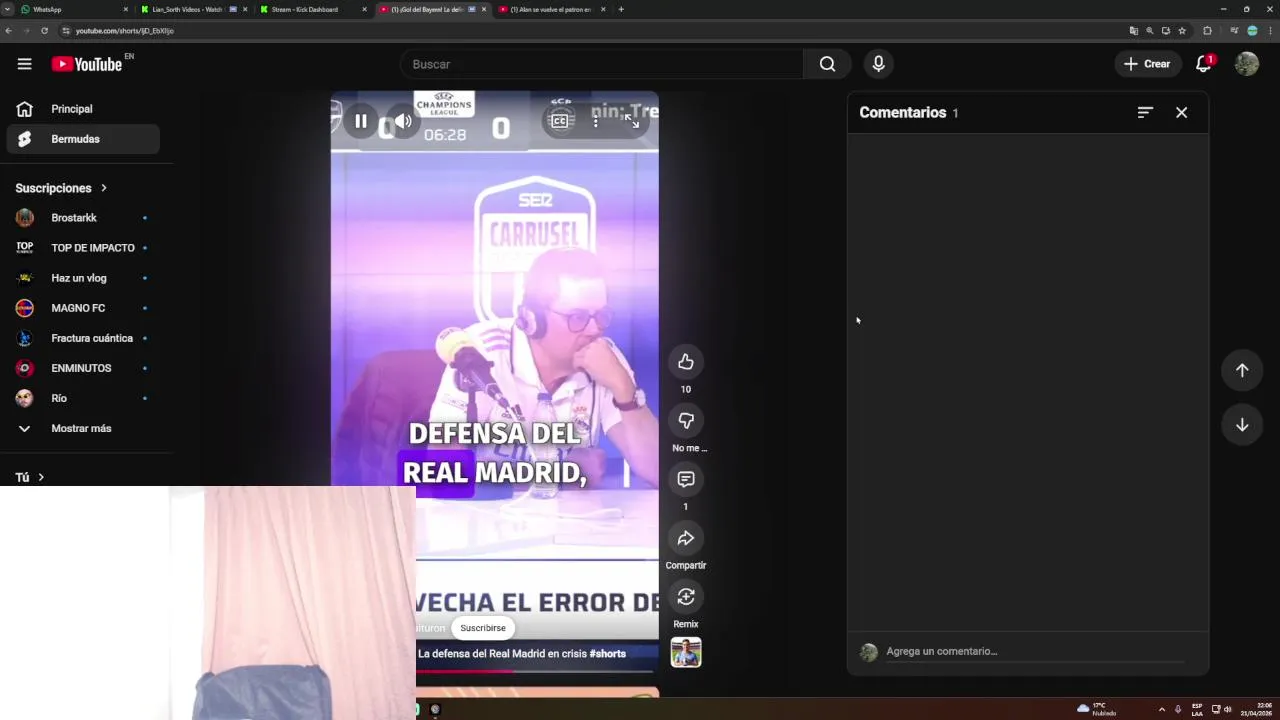Image resolution: width=1280 pixels, height=720 pixels.
Task: Bookmark this page with the star
Action: (x=1182, y=31)
